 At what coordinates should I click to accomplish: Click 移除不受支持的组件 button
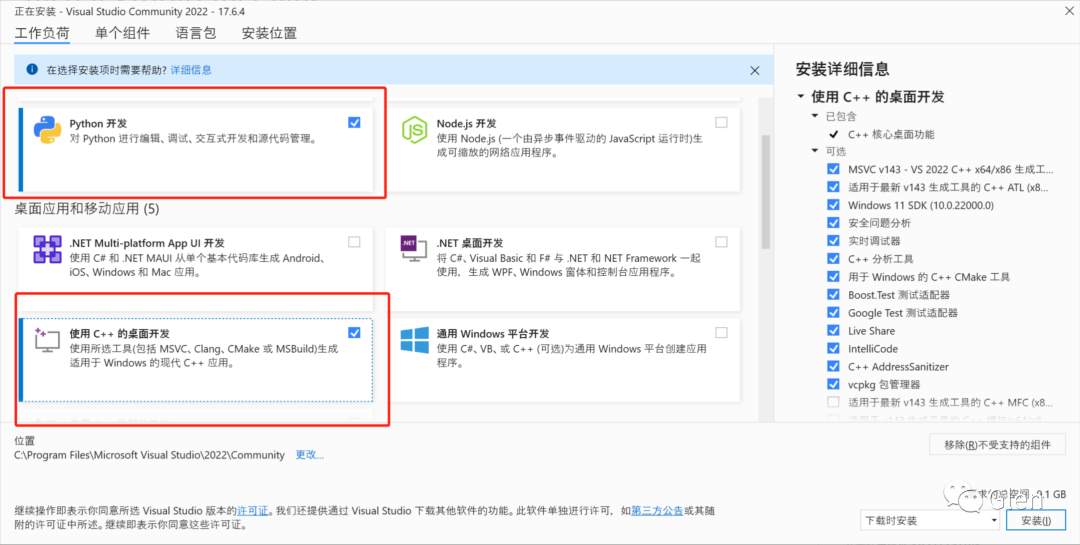(x=997, y=444)
